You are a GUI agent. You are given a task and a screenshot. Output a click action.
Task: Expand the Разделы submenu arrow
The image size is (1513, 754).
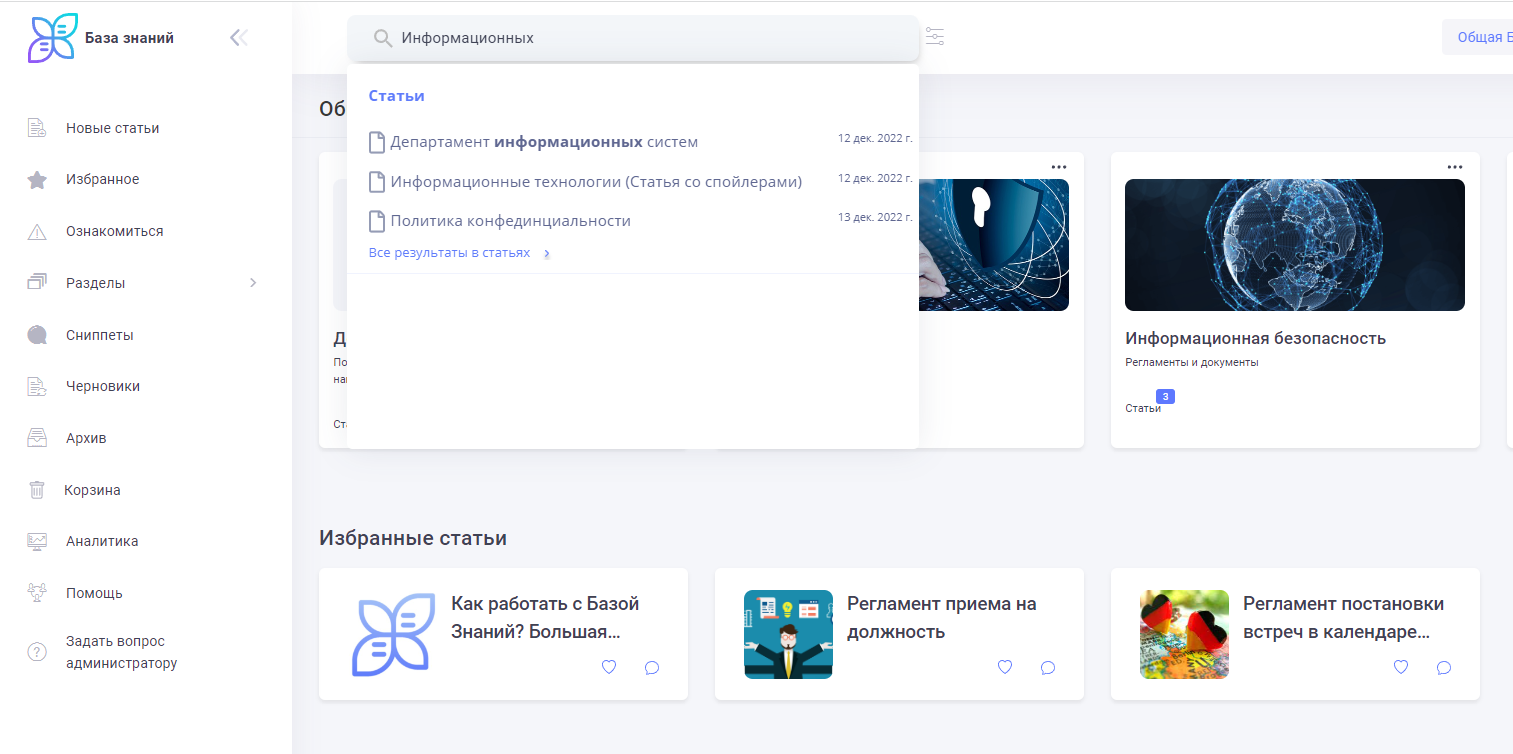pos(253,283)
